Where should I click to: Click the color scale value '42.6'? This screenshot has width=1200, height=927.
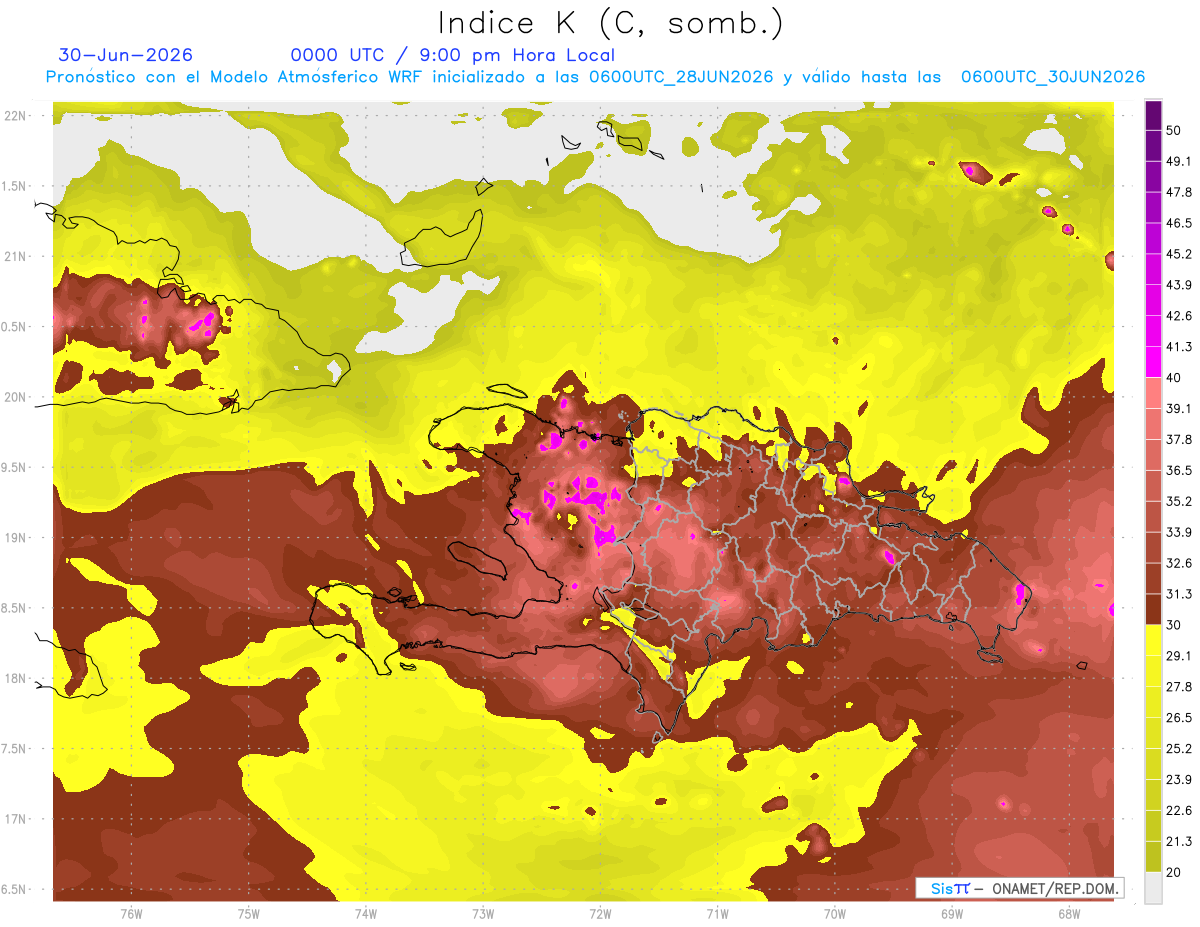click(x=1179, y=316)
